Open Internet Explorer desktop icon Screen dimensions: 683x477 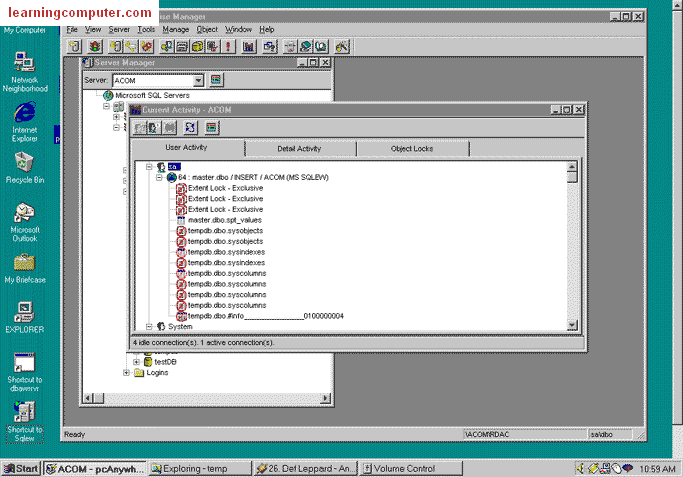pos(25,122)
